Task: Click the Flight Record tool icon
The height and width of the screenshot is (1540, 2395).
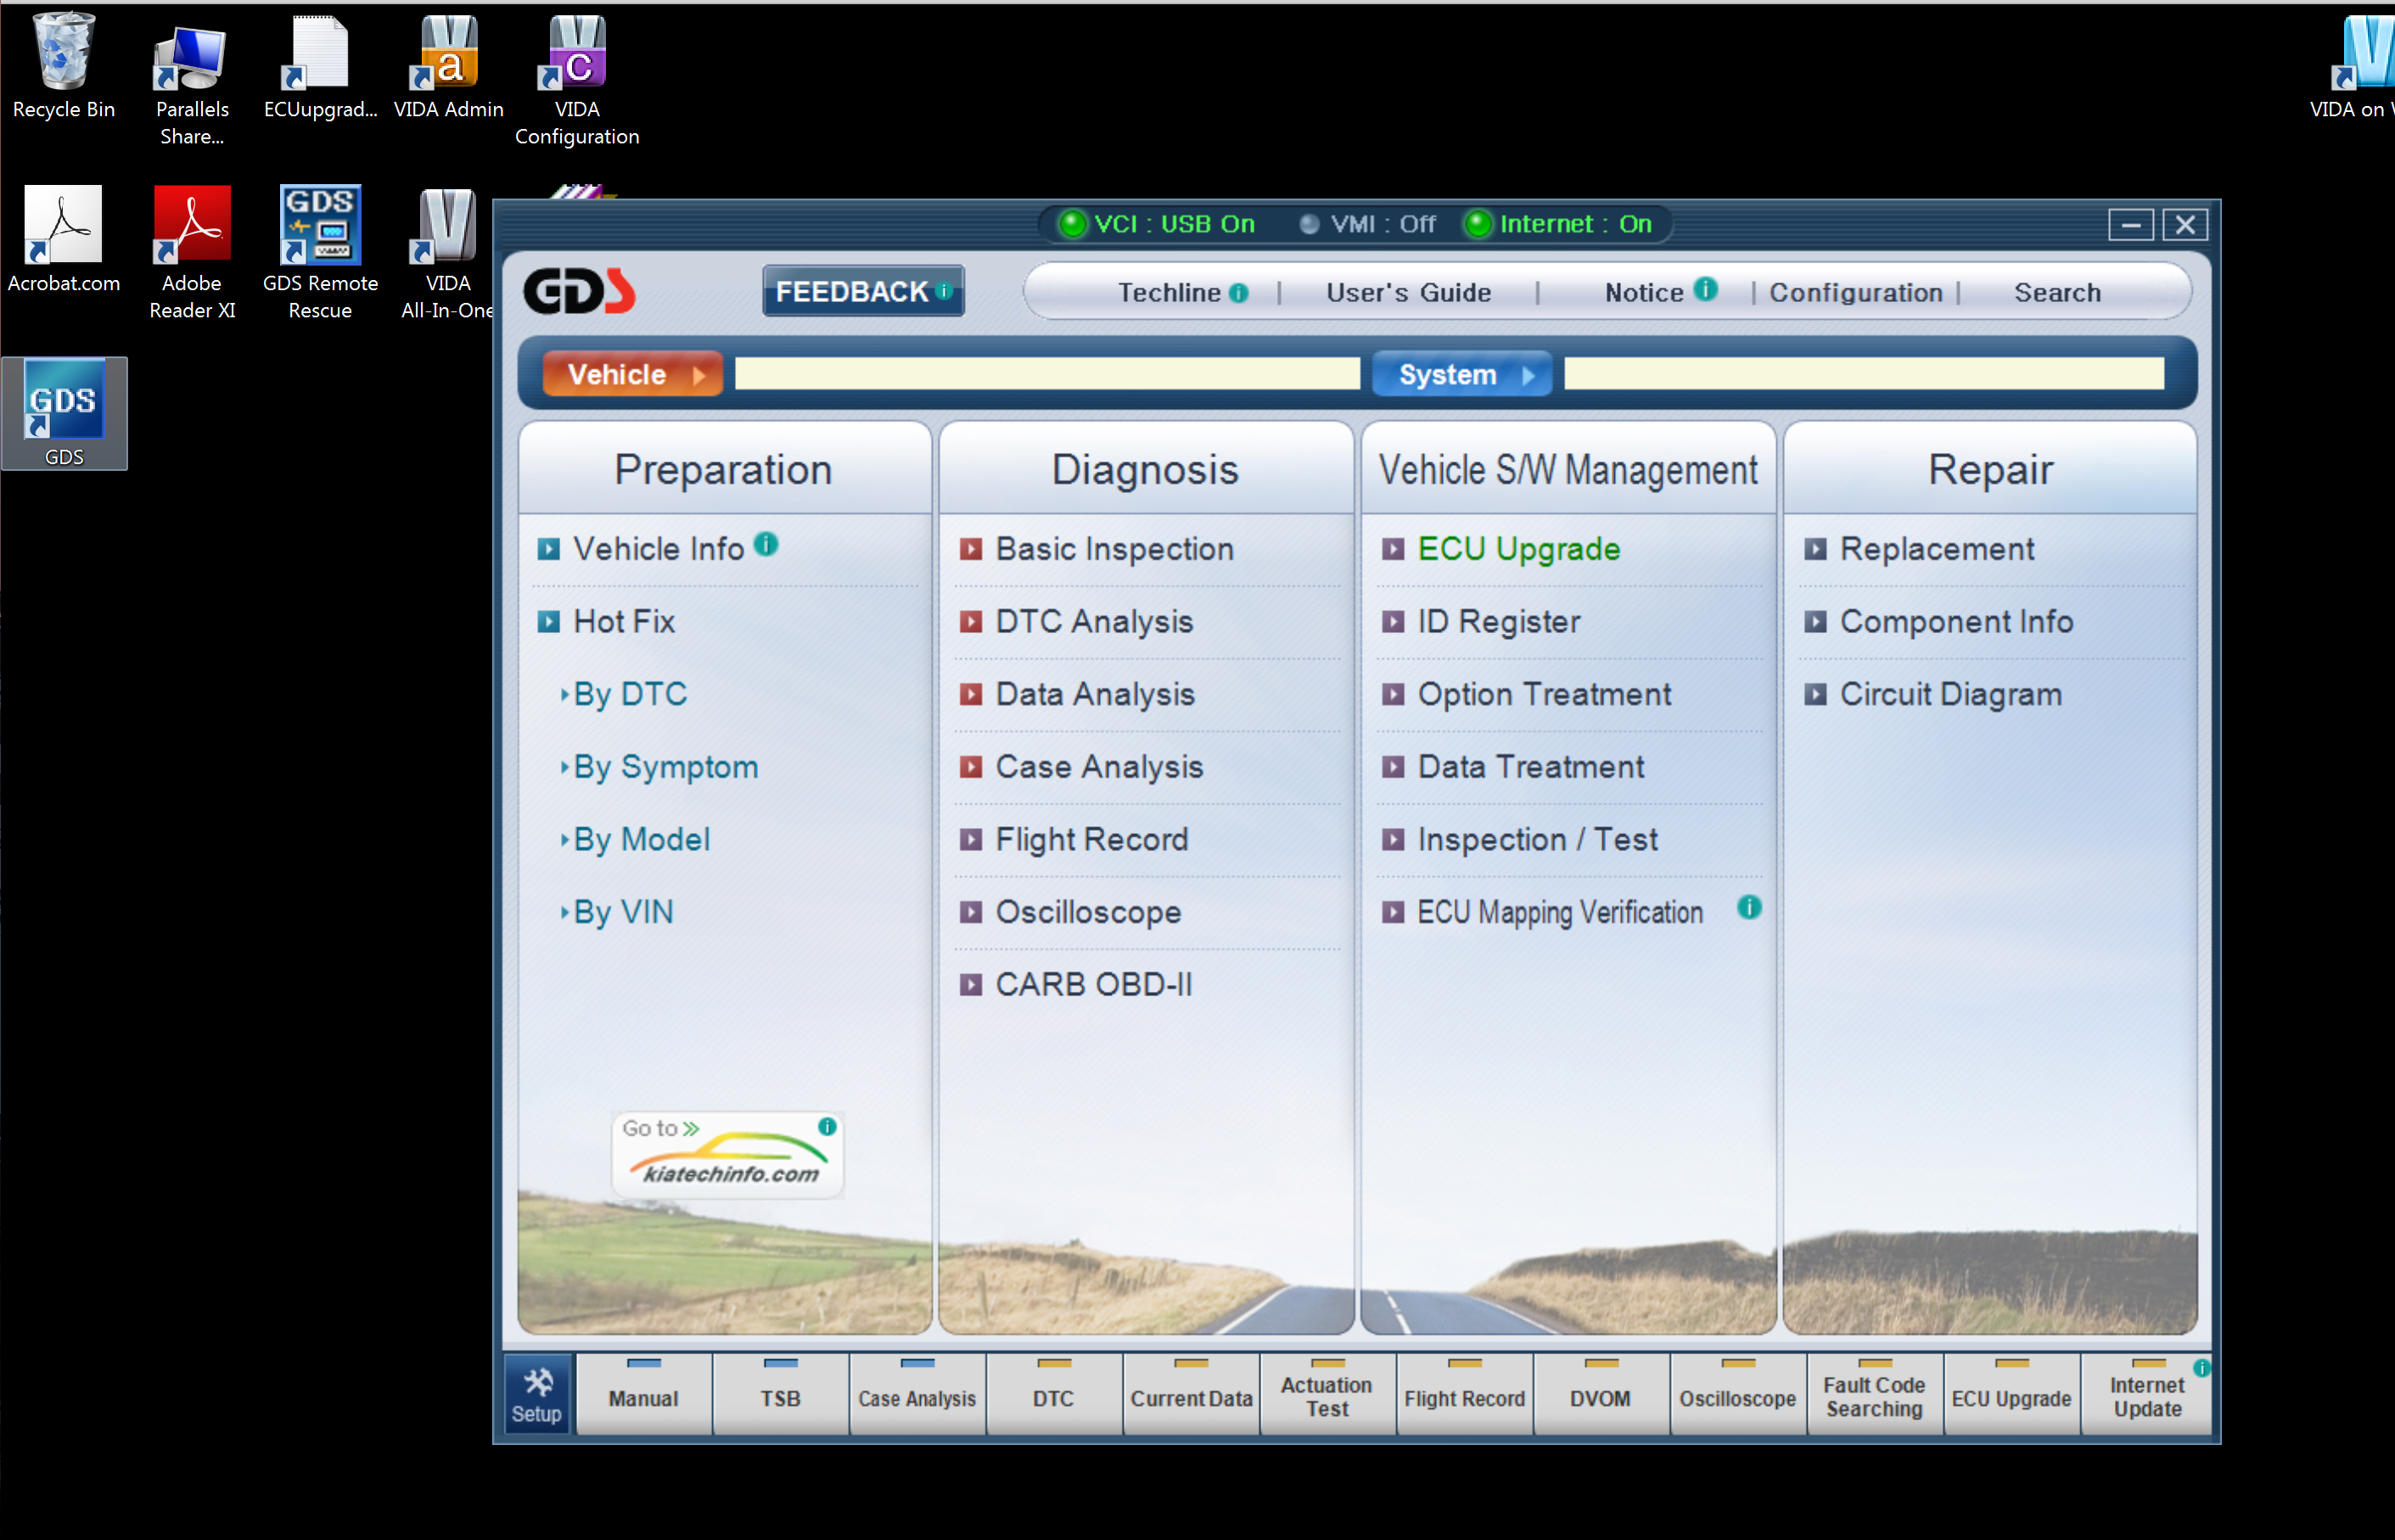Action: [x=1465, y=1393]
